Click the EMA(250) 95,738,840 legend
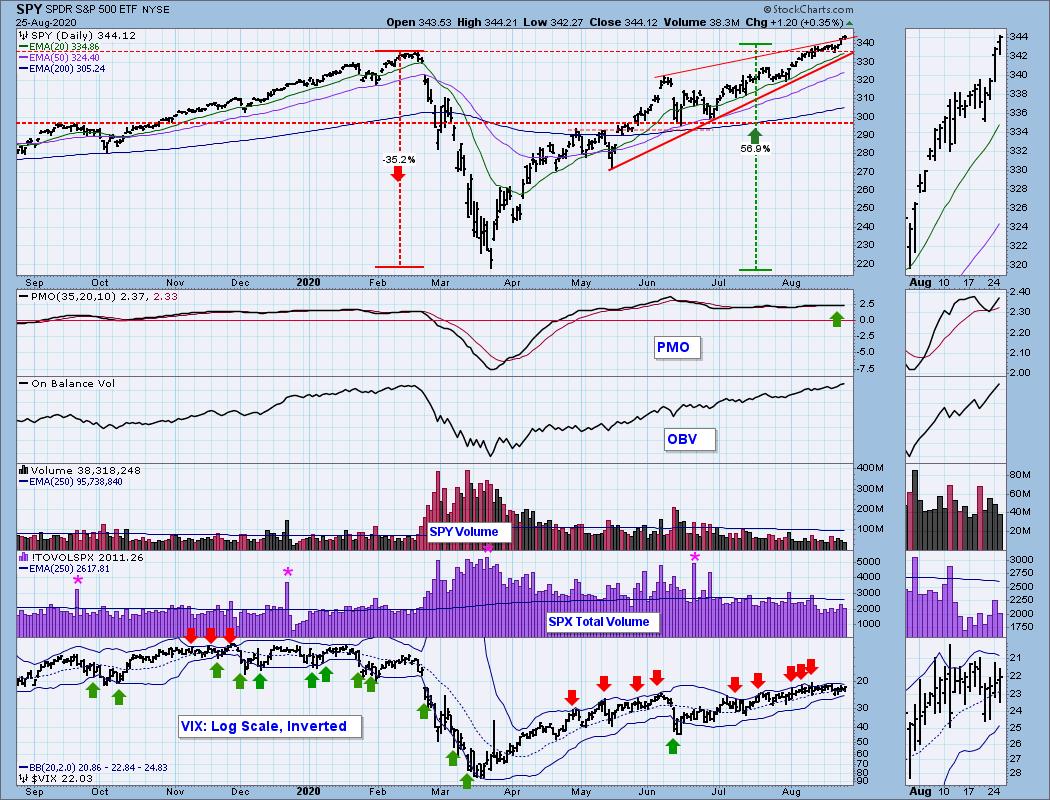The image size is (1050, 800). pos(70,481)
